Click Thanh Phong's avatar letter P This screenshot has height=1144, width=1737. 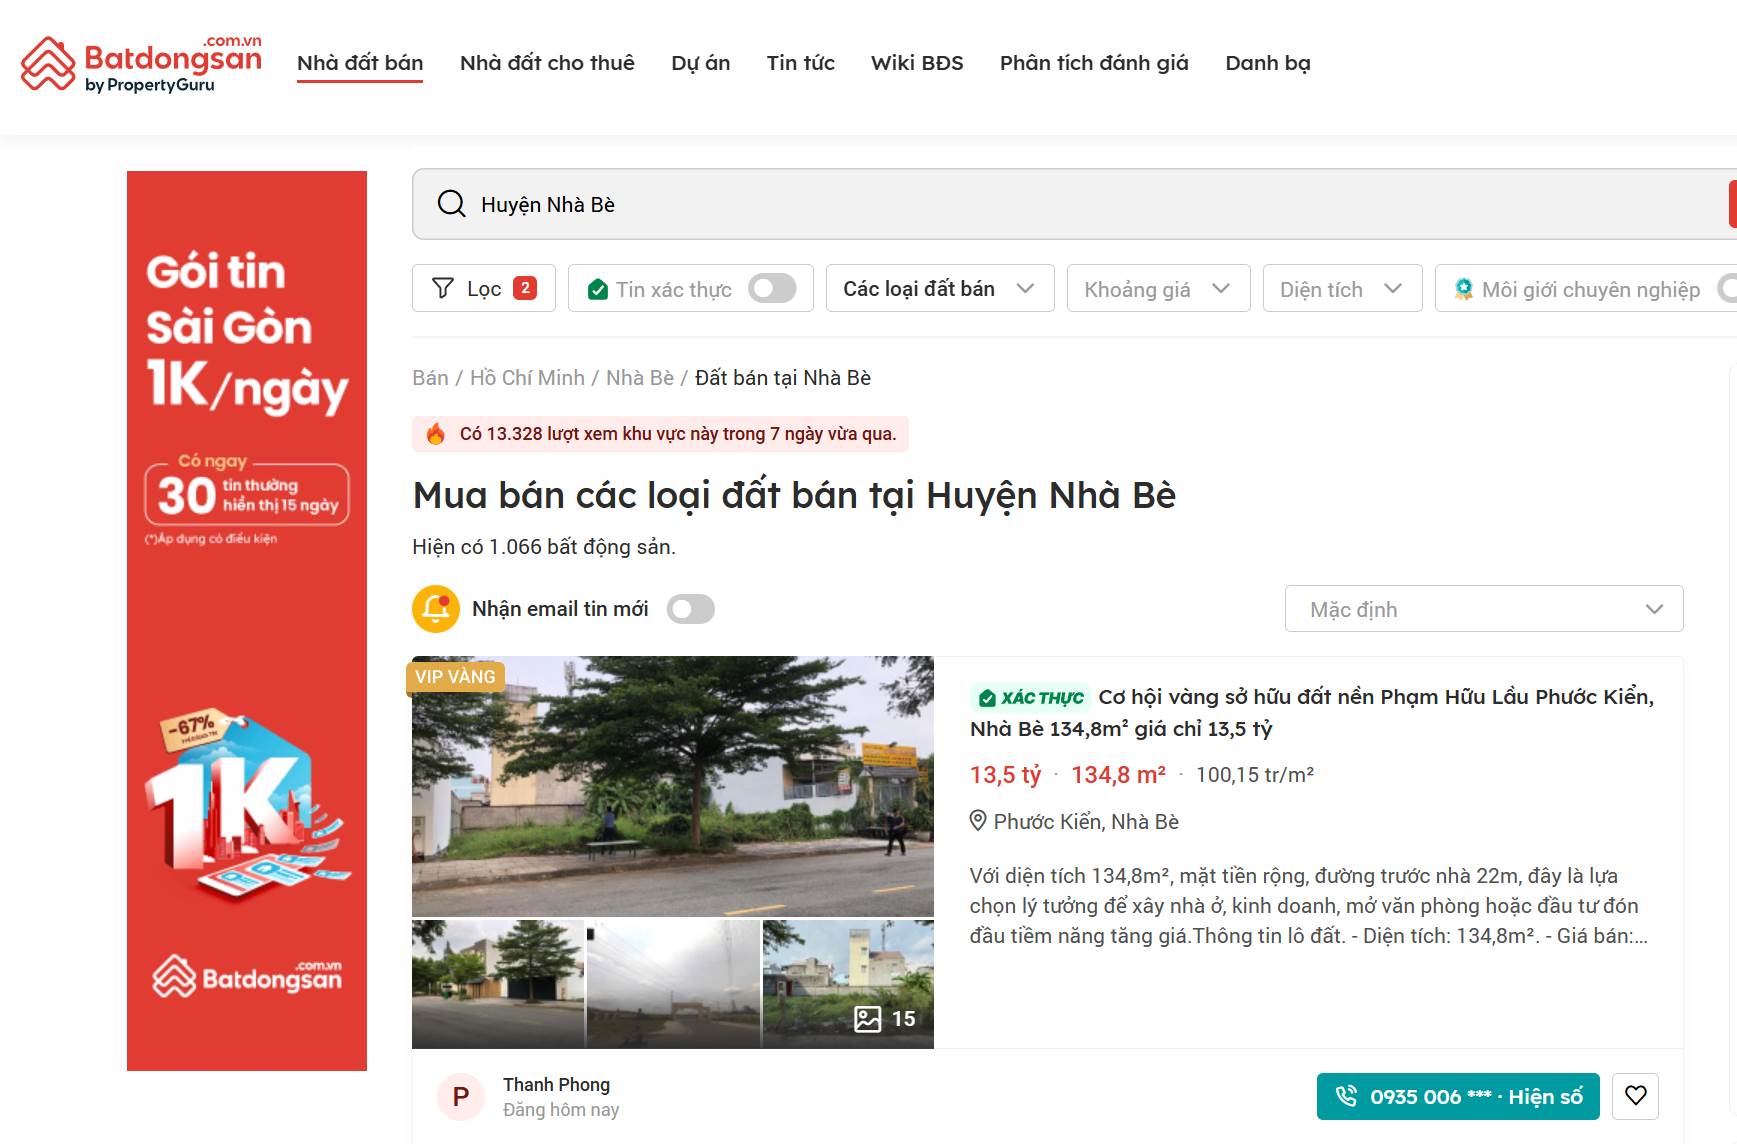point(461,1097)
